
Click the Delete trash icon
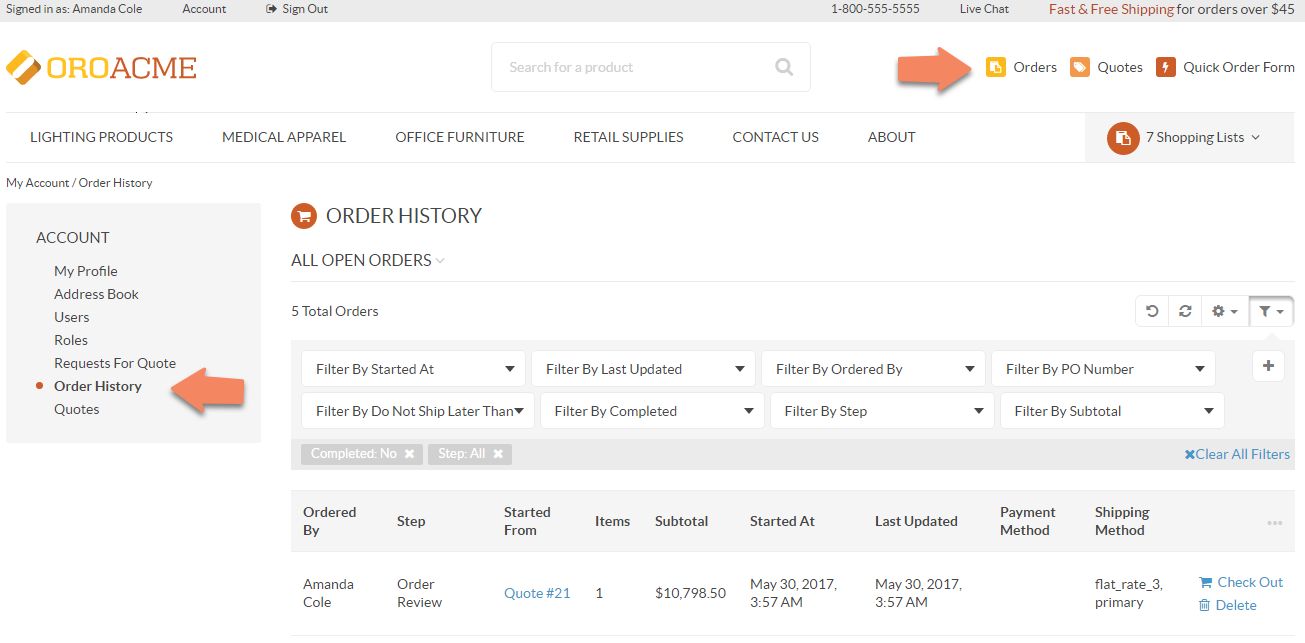(x=1204, y=605)
